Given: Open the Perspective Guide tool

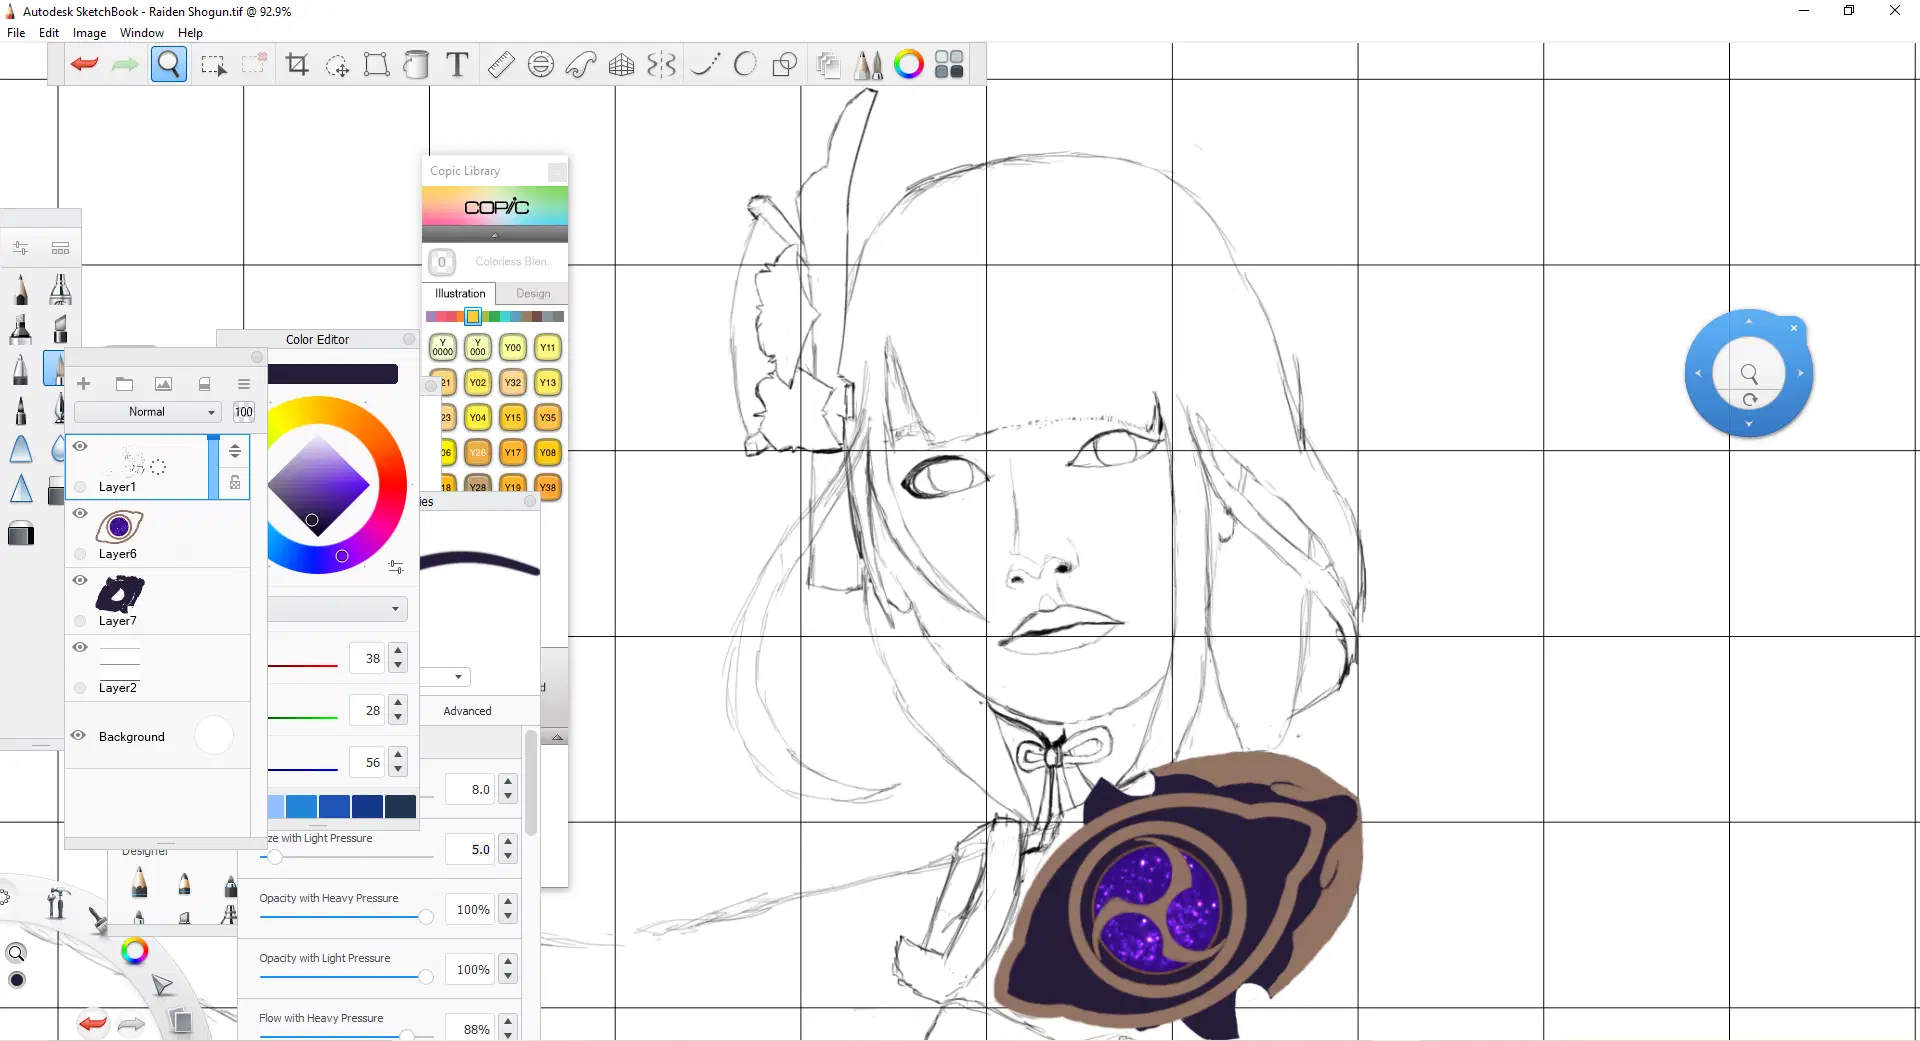Looking at the screenshot, I should (x=621, y=65).
